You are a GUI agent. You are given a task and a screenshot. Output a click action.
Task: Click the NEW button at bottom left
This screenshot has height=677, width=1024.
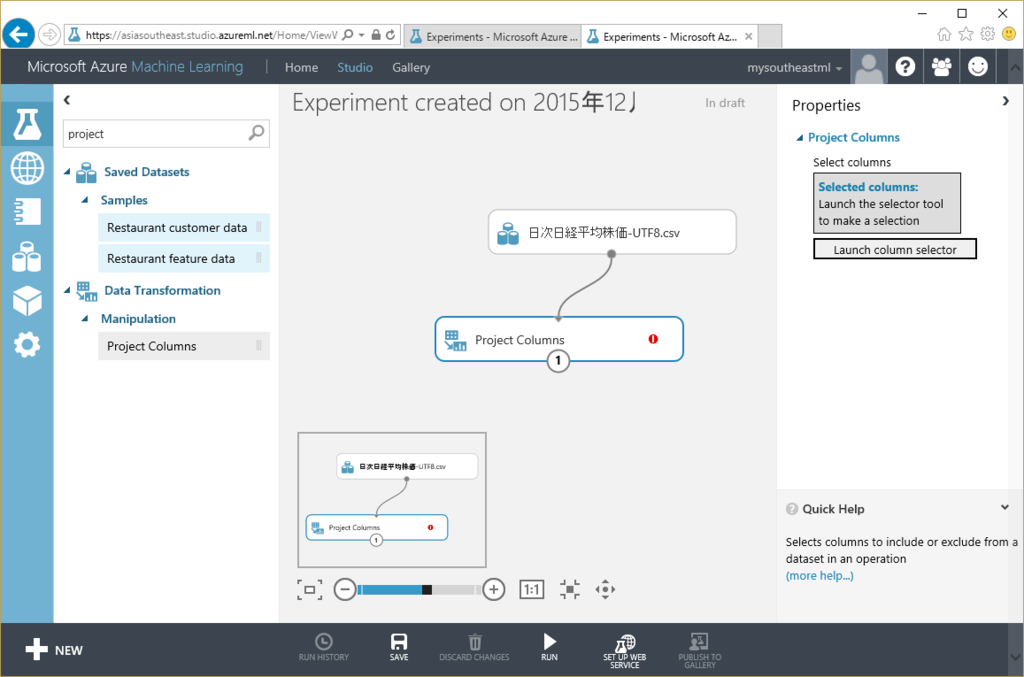coord(54,650)
